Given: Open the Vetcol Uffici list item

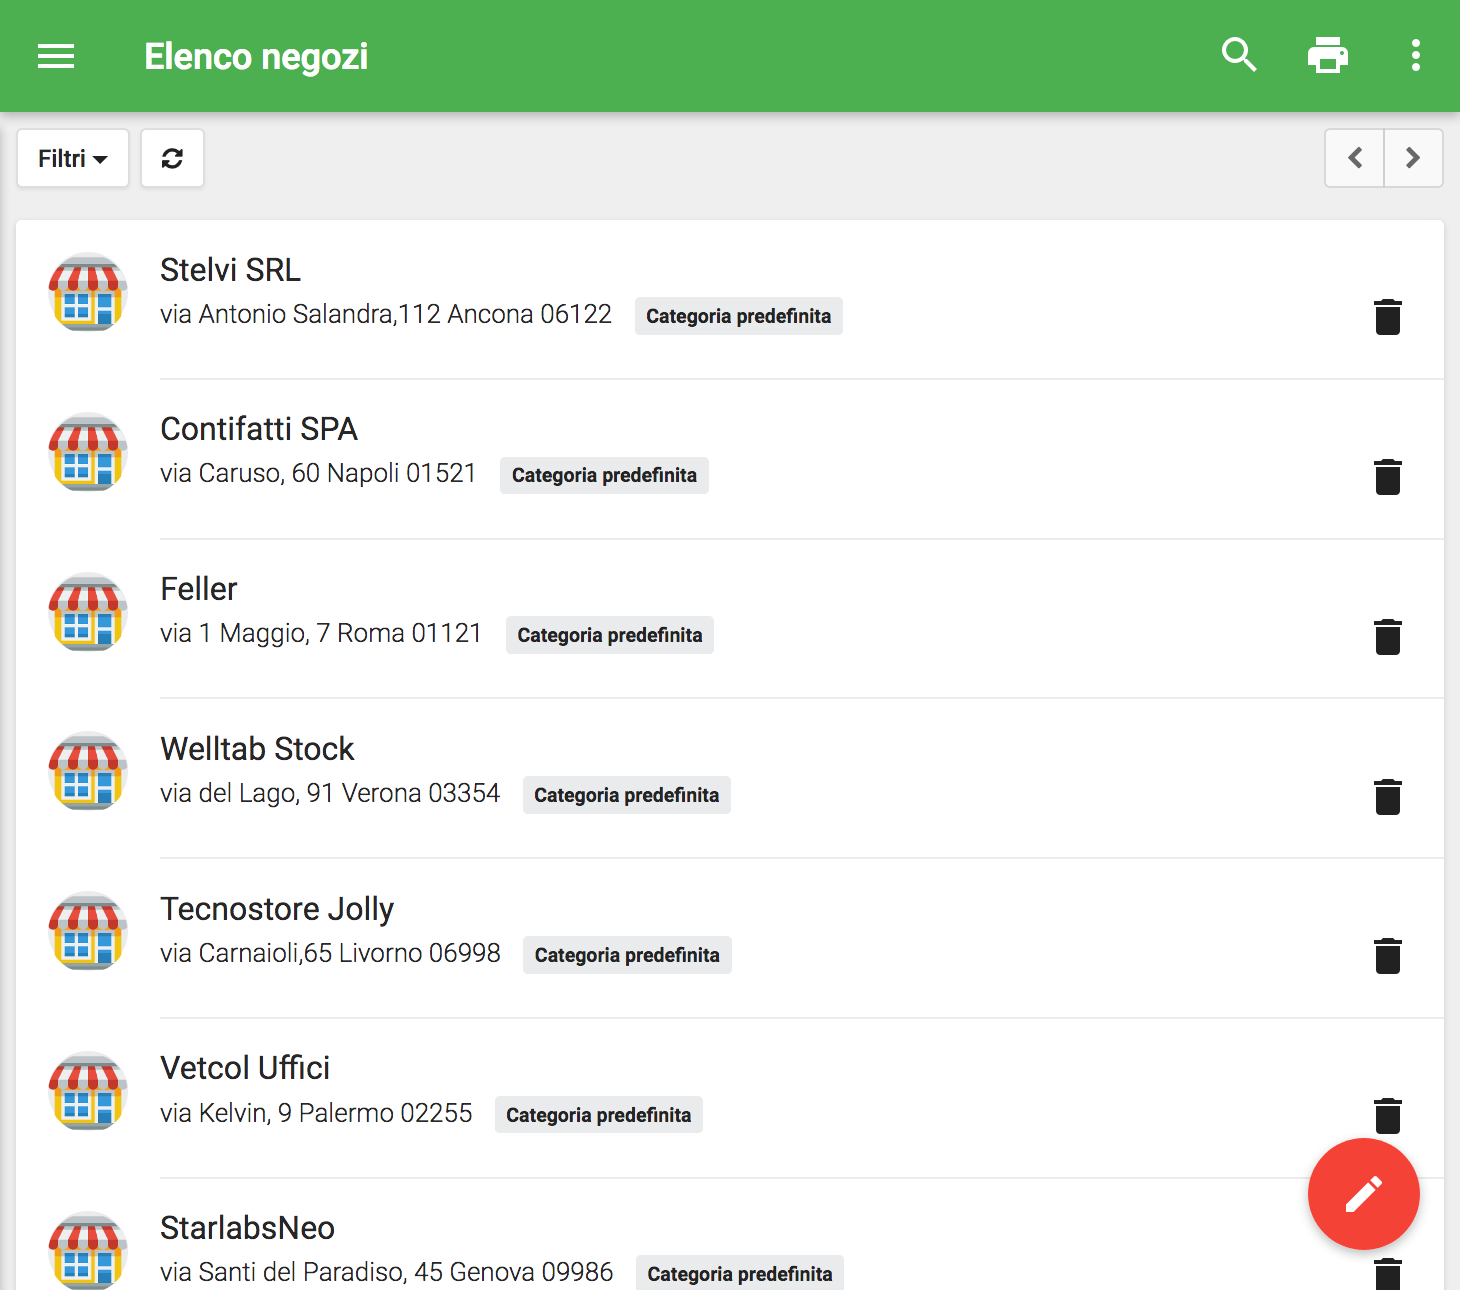Looking at the screenshot, I should (x=245, y=1068).
